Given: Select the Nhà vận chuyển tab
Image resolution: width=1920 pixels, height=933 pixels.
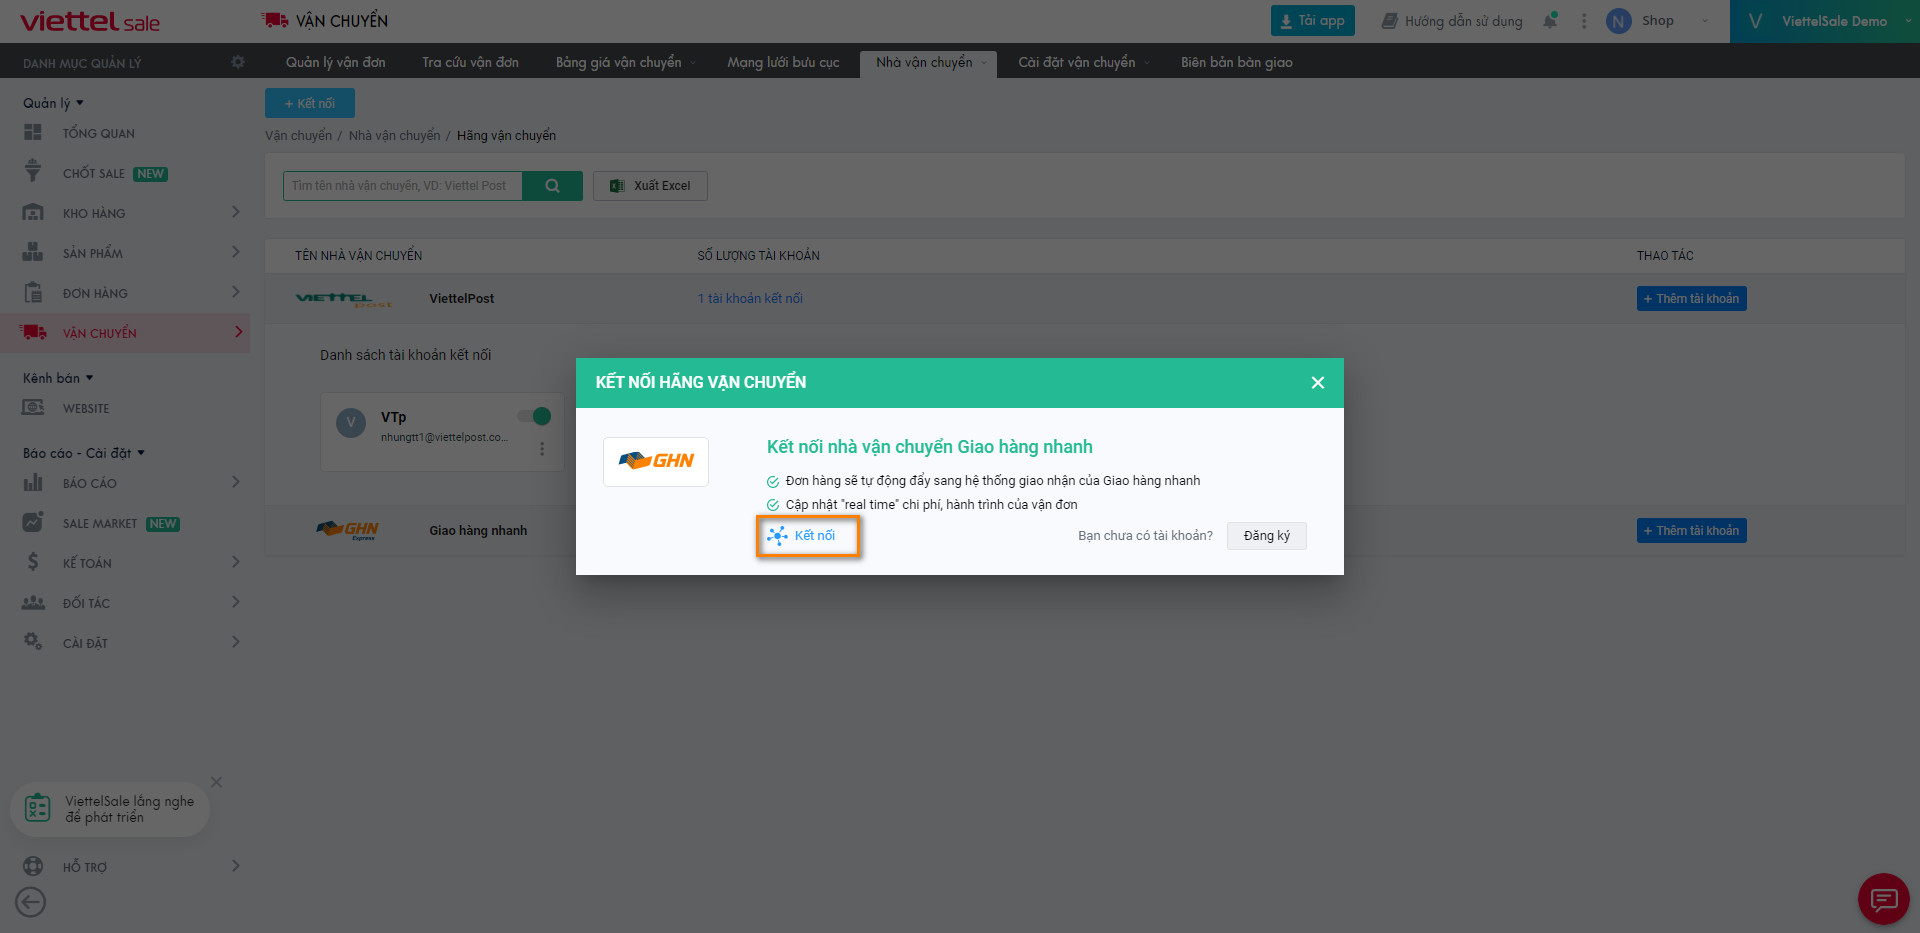Looking at the screenshot, I should [928, 62].
